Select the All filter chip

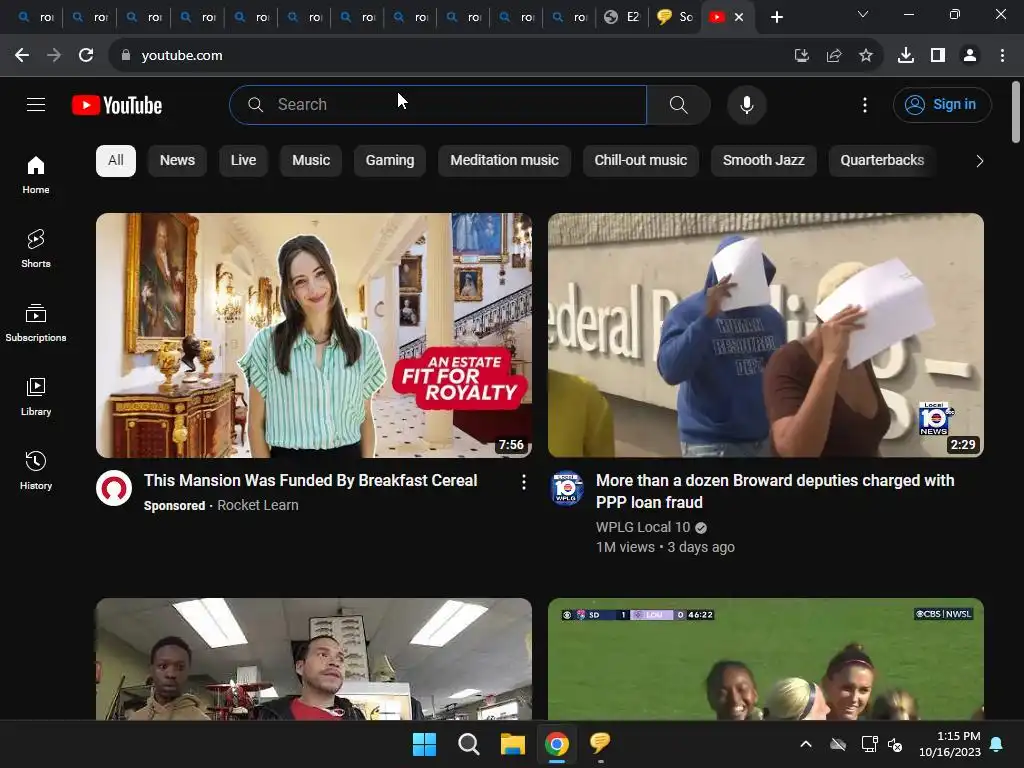116,161
